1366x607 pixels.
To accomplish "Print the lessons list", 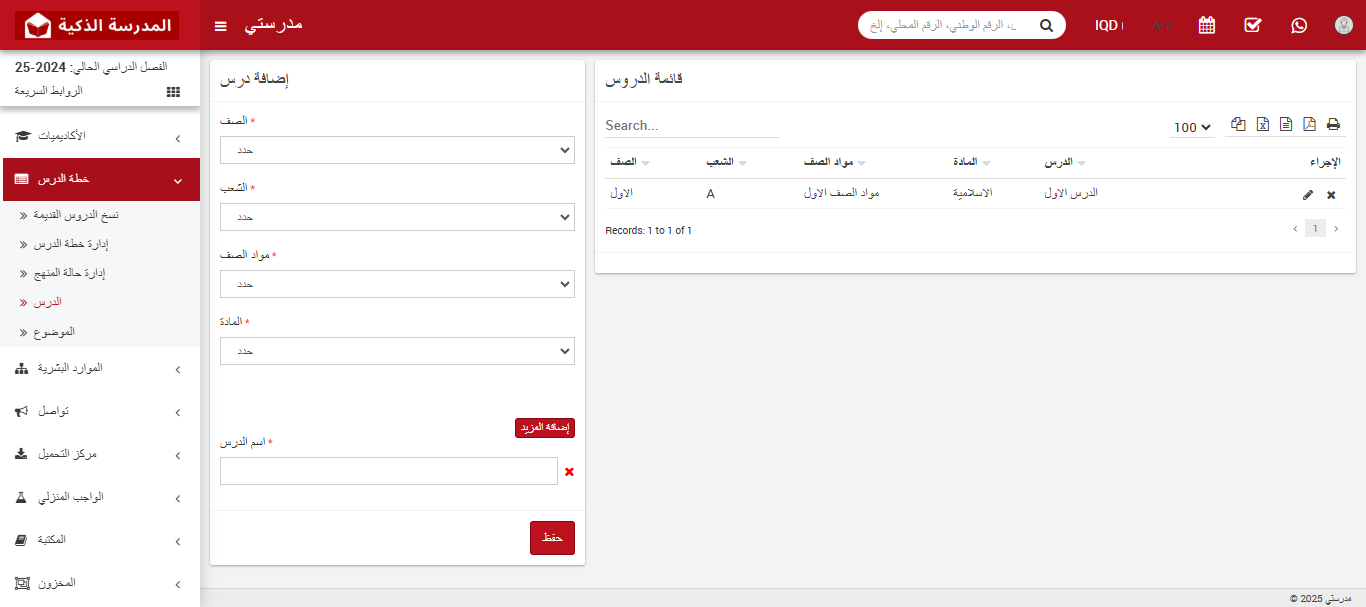I will [1332, 124].
